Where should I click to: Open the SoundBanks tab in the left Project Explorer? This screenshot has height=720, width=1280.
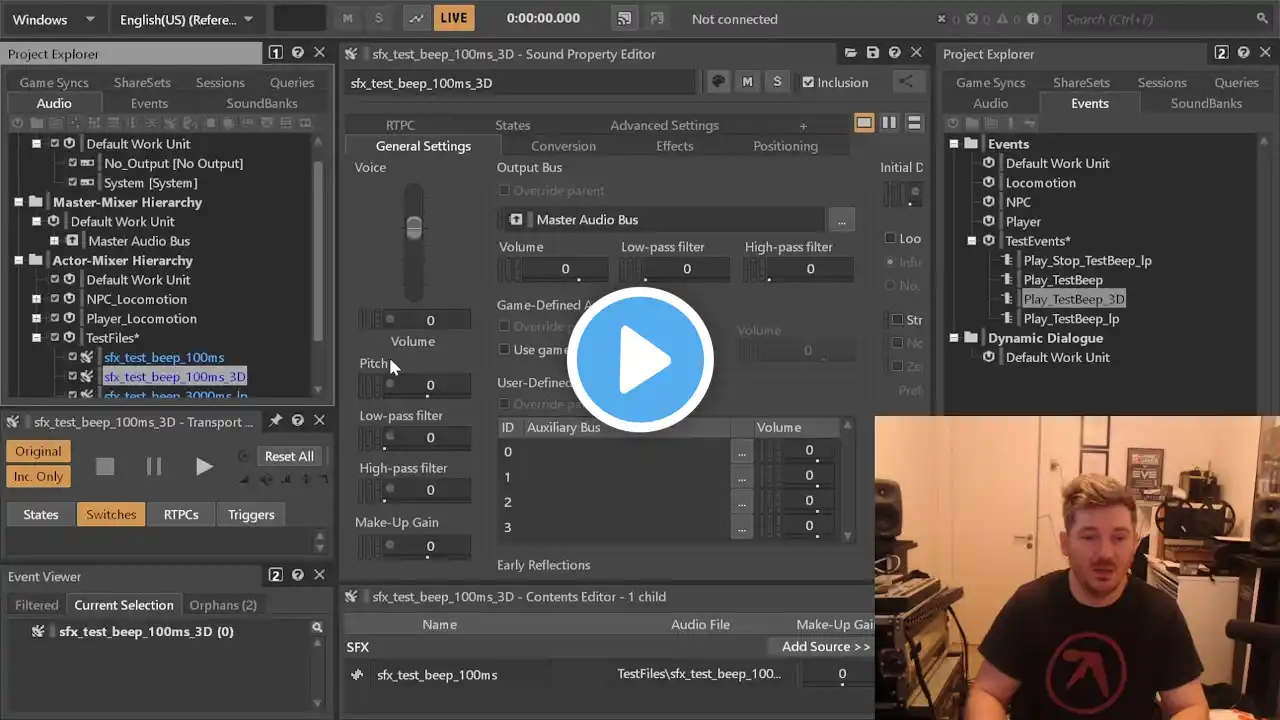click(x=262, y=103)
